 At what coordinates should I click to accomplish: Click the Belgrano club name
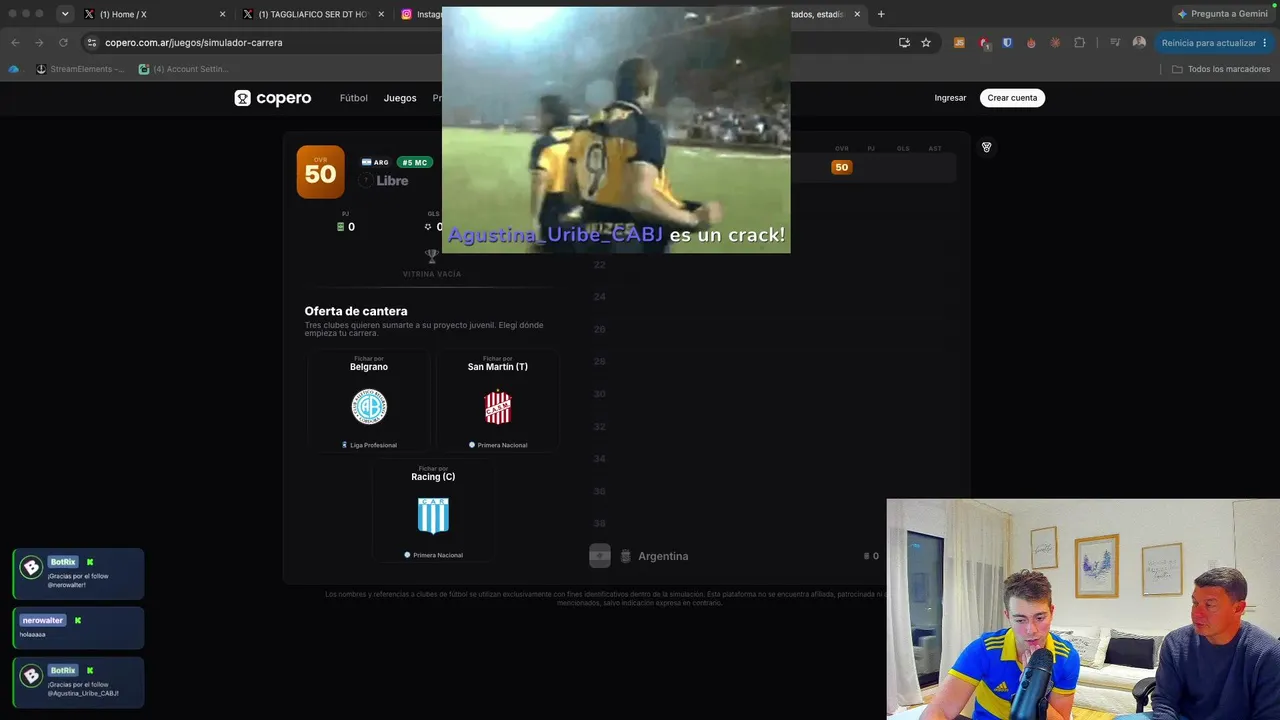(x=369, y=367)
